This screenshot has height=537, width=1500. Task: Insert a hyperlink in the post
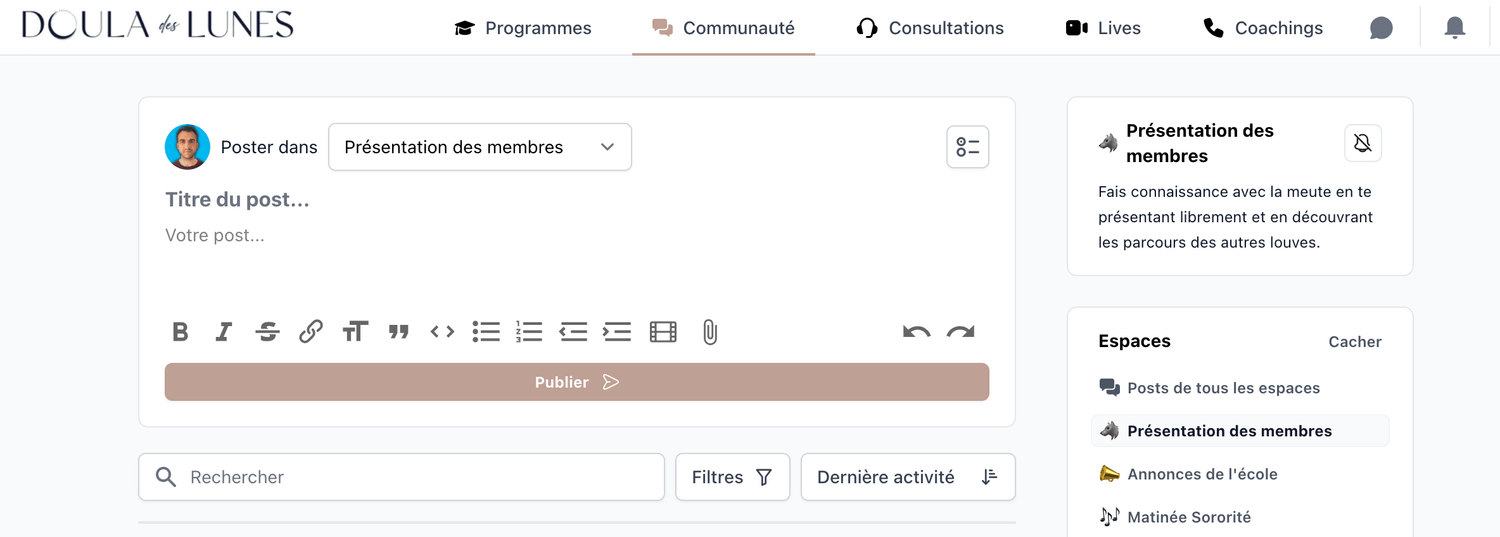(x=311, y=332)
